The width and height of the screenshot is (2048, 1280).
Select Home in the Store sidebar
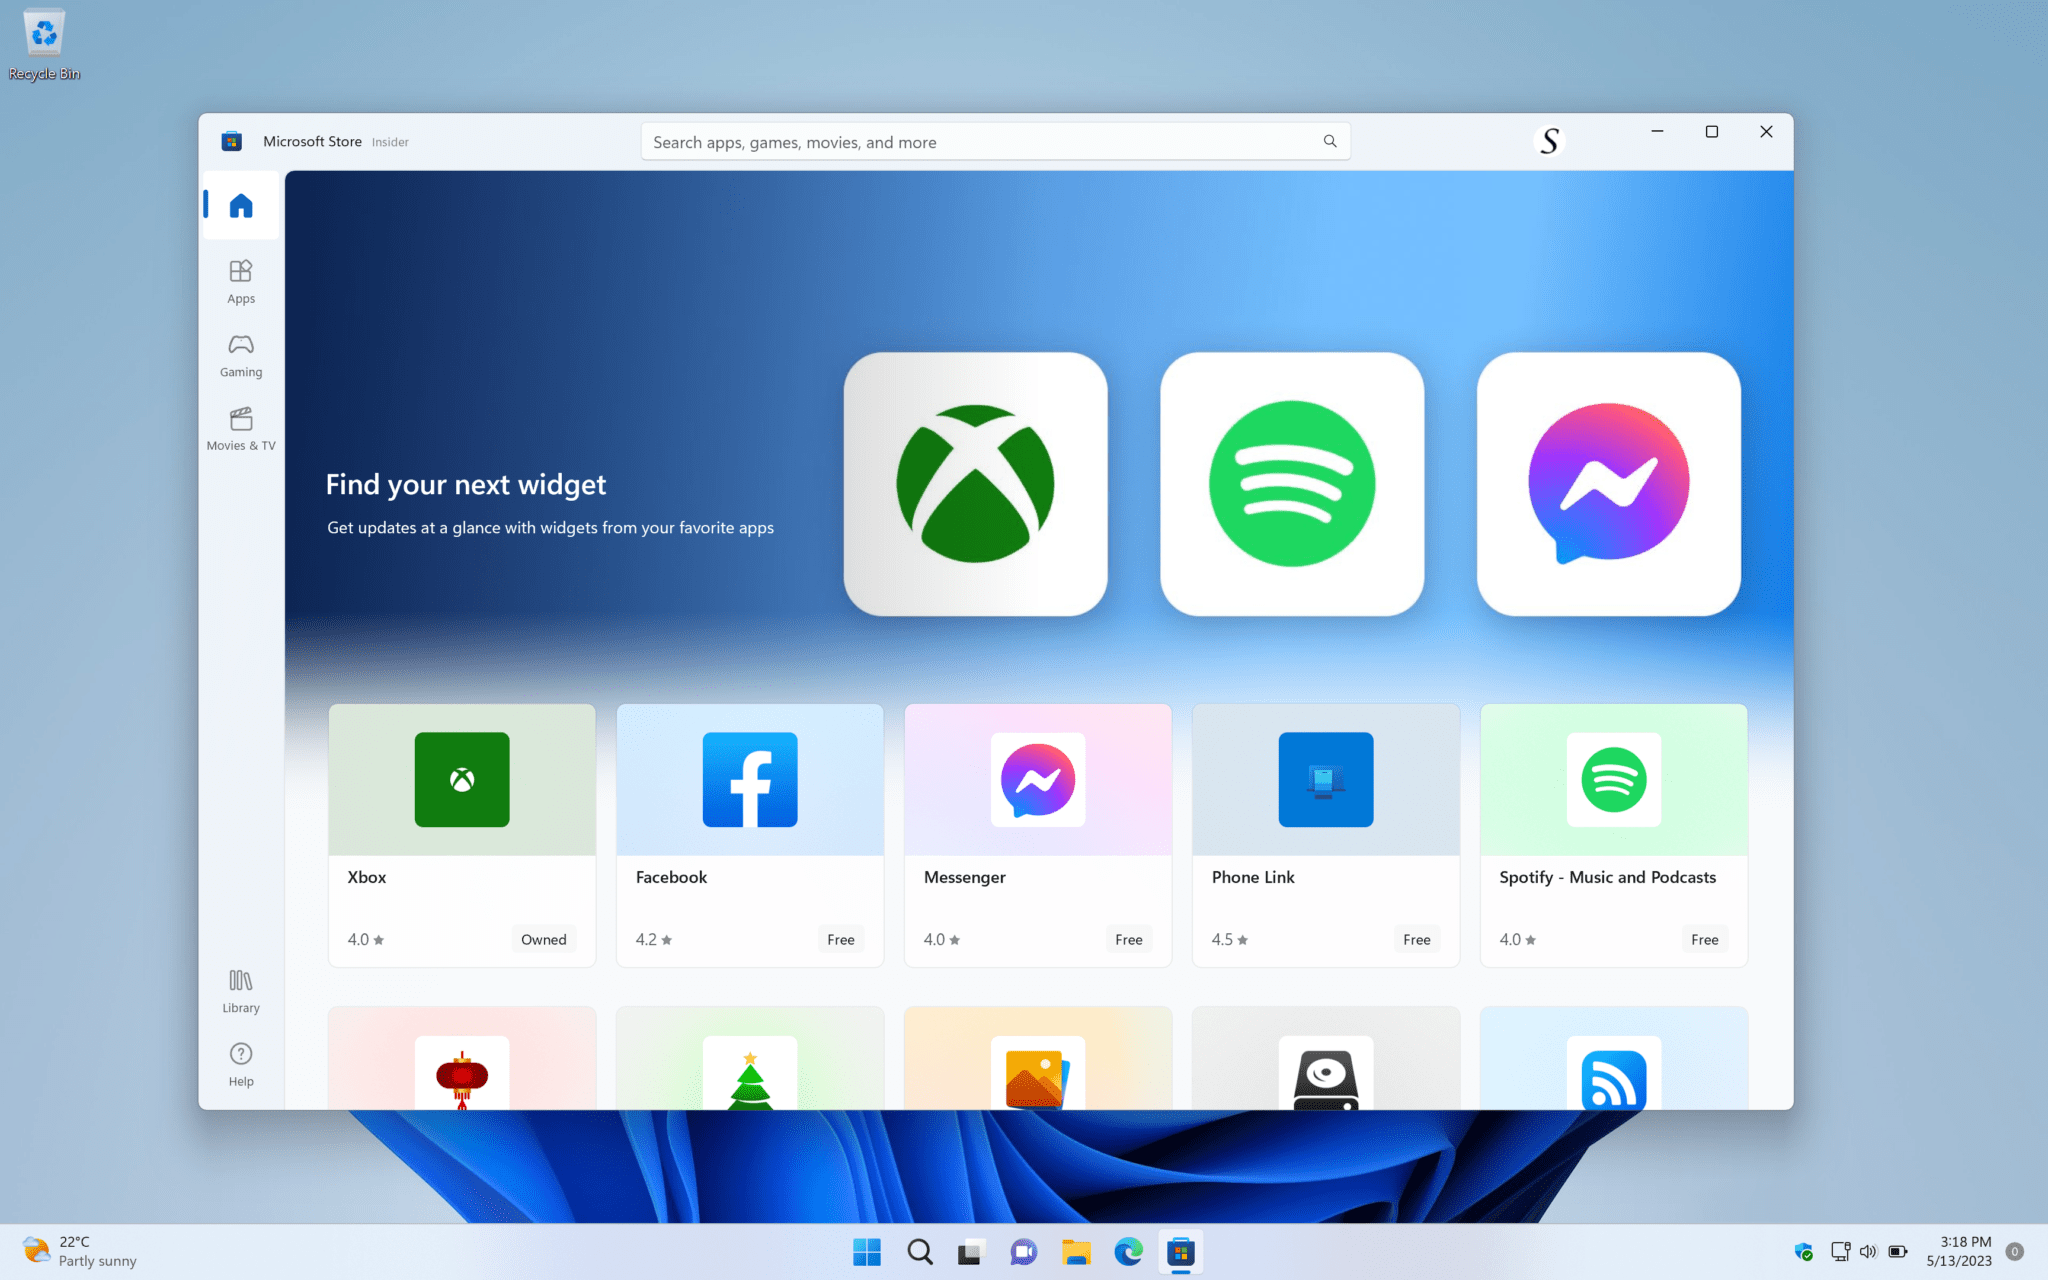(x=240, y=205)
